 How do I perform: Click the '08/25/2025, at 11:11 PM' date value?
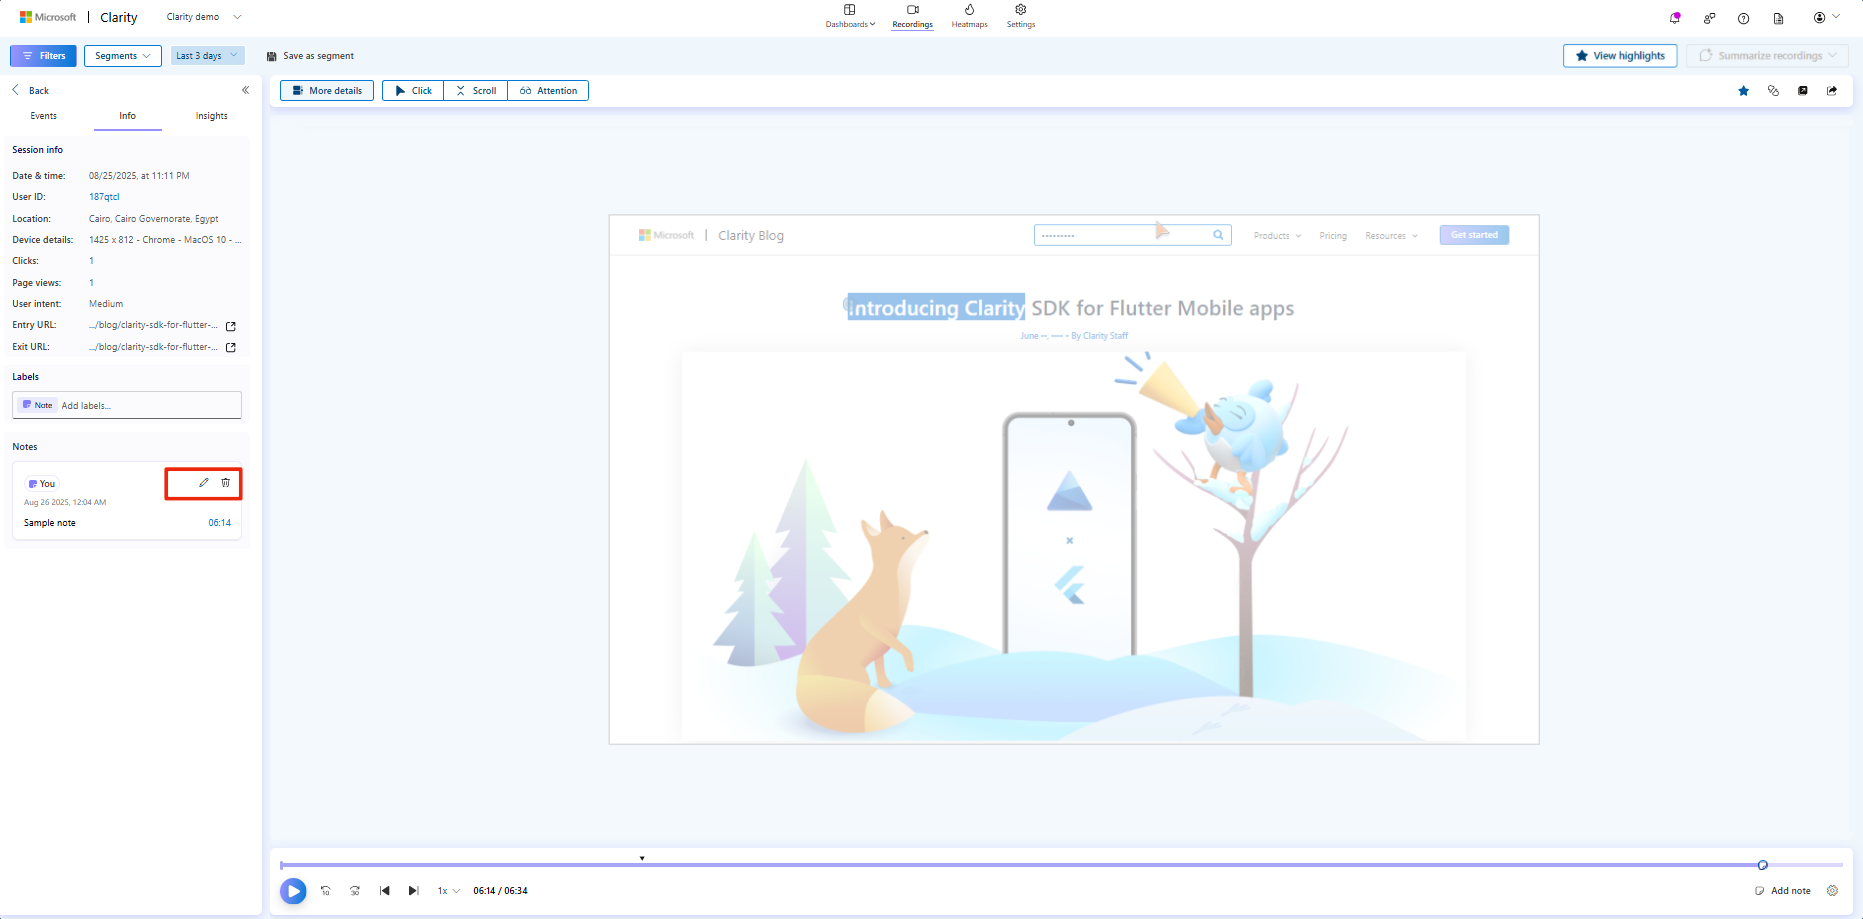(139, 176)
